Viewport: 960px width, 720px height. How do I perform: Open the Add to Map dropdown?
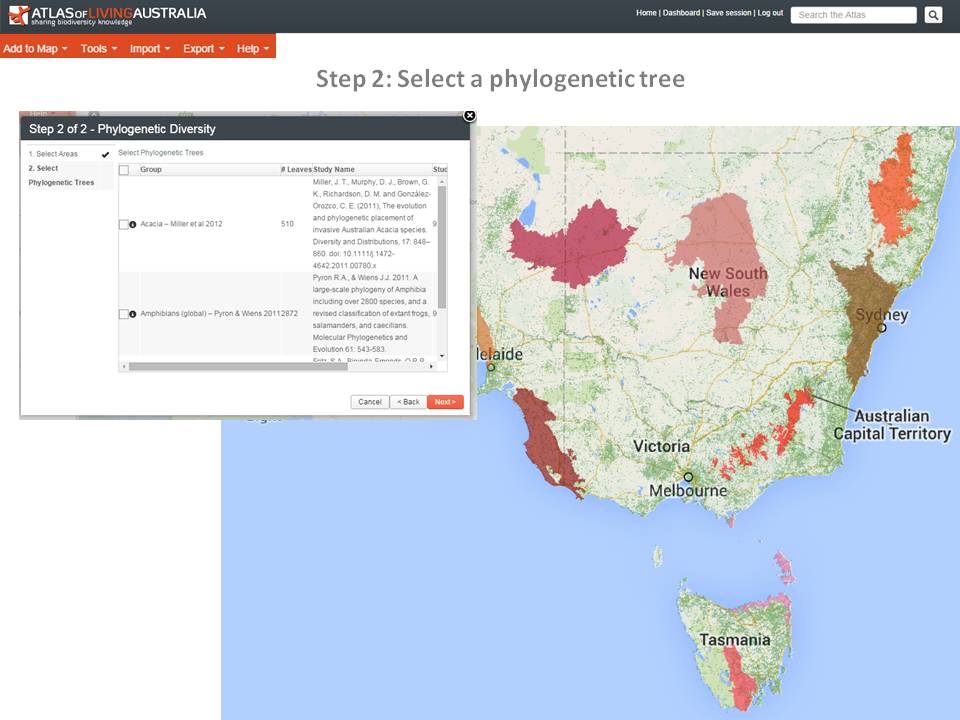pyautogui.click(x=36, y=48)
